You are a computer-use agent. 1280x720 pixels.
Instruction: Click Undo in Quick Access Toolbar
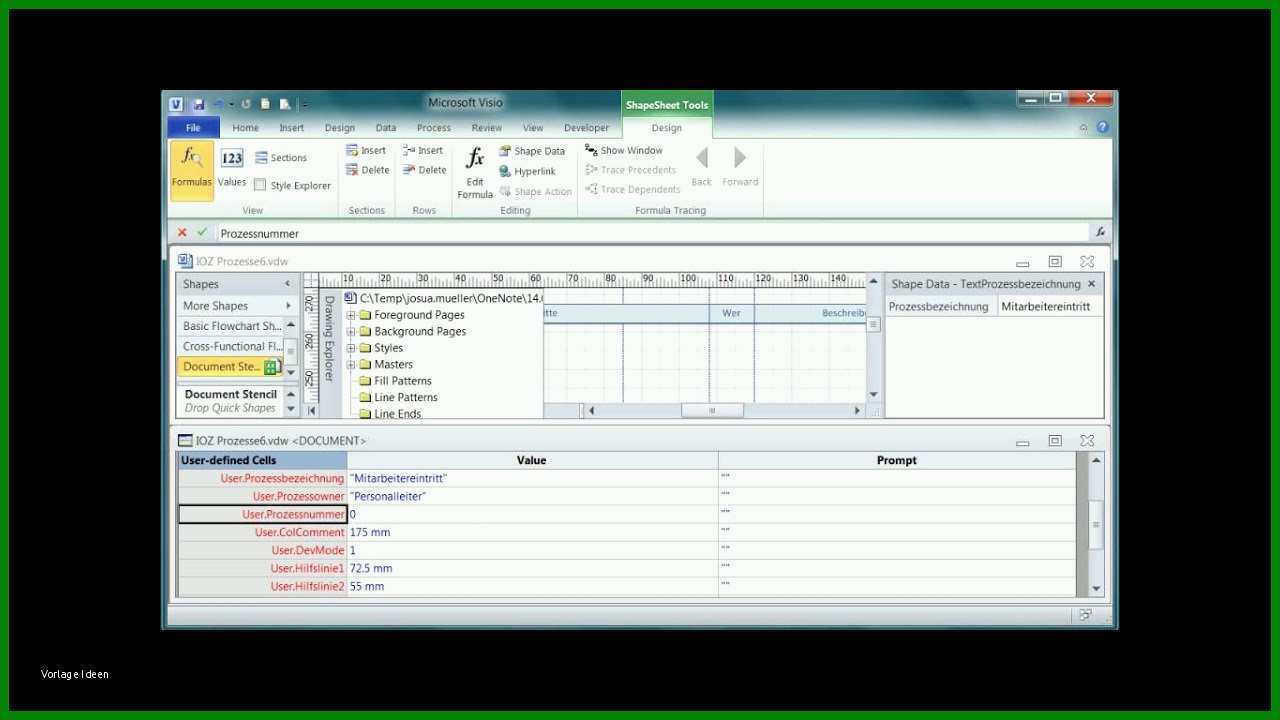(217, 104)
